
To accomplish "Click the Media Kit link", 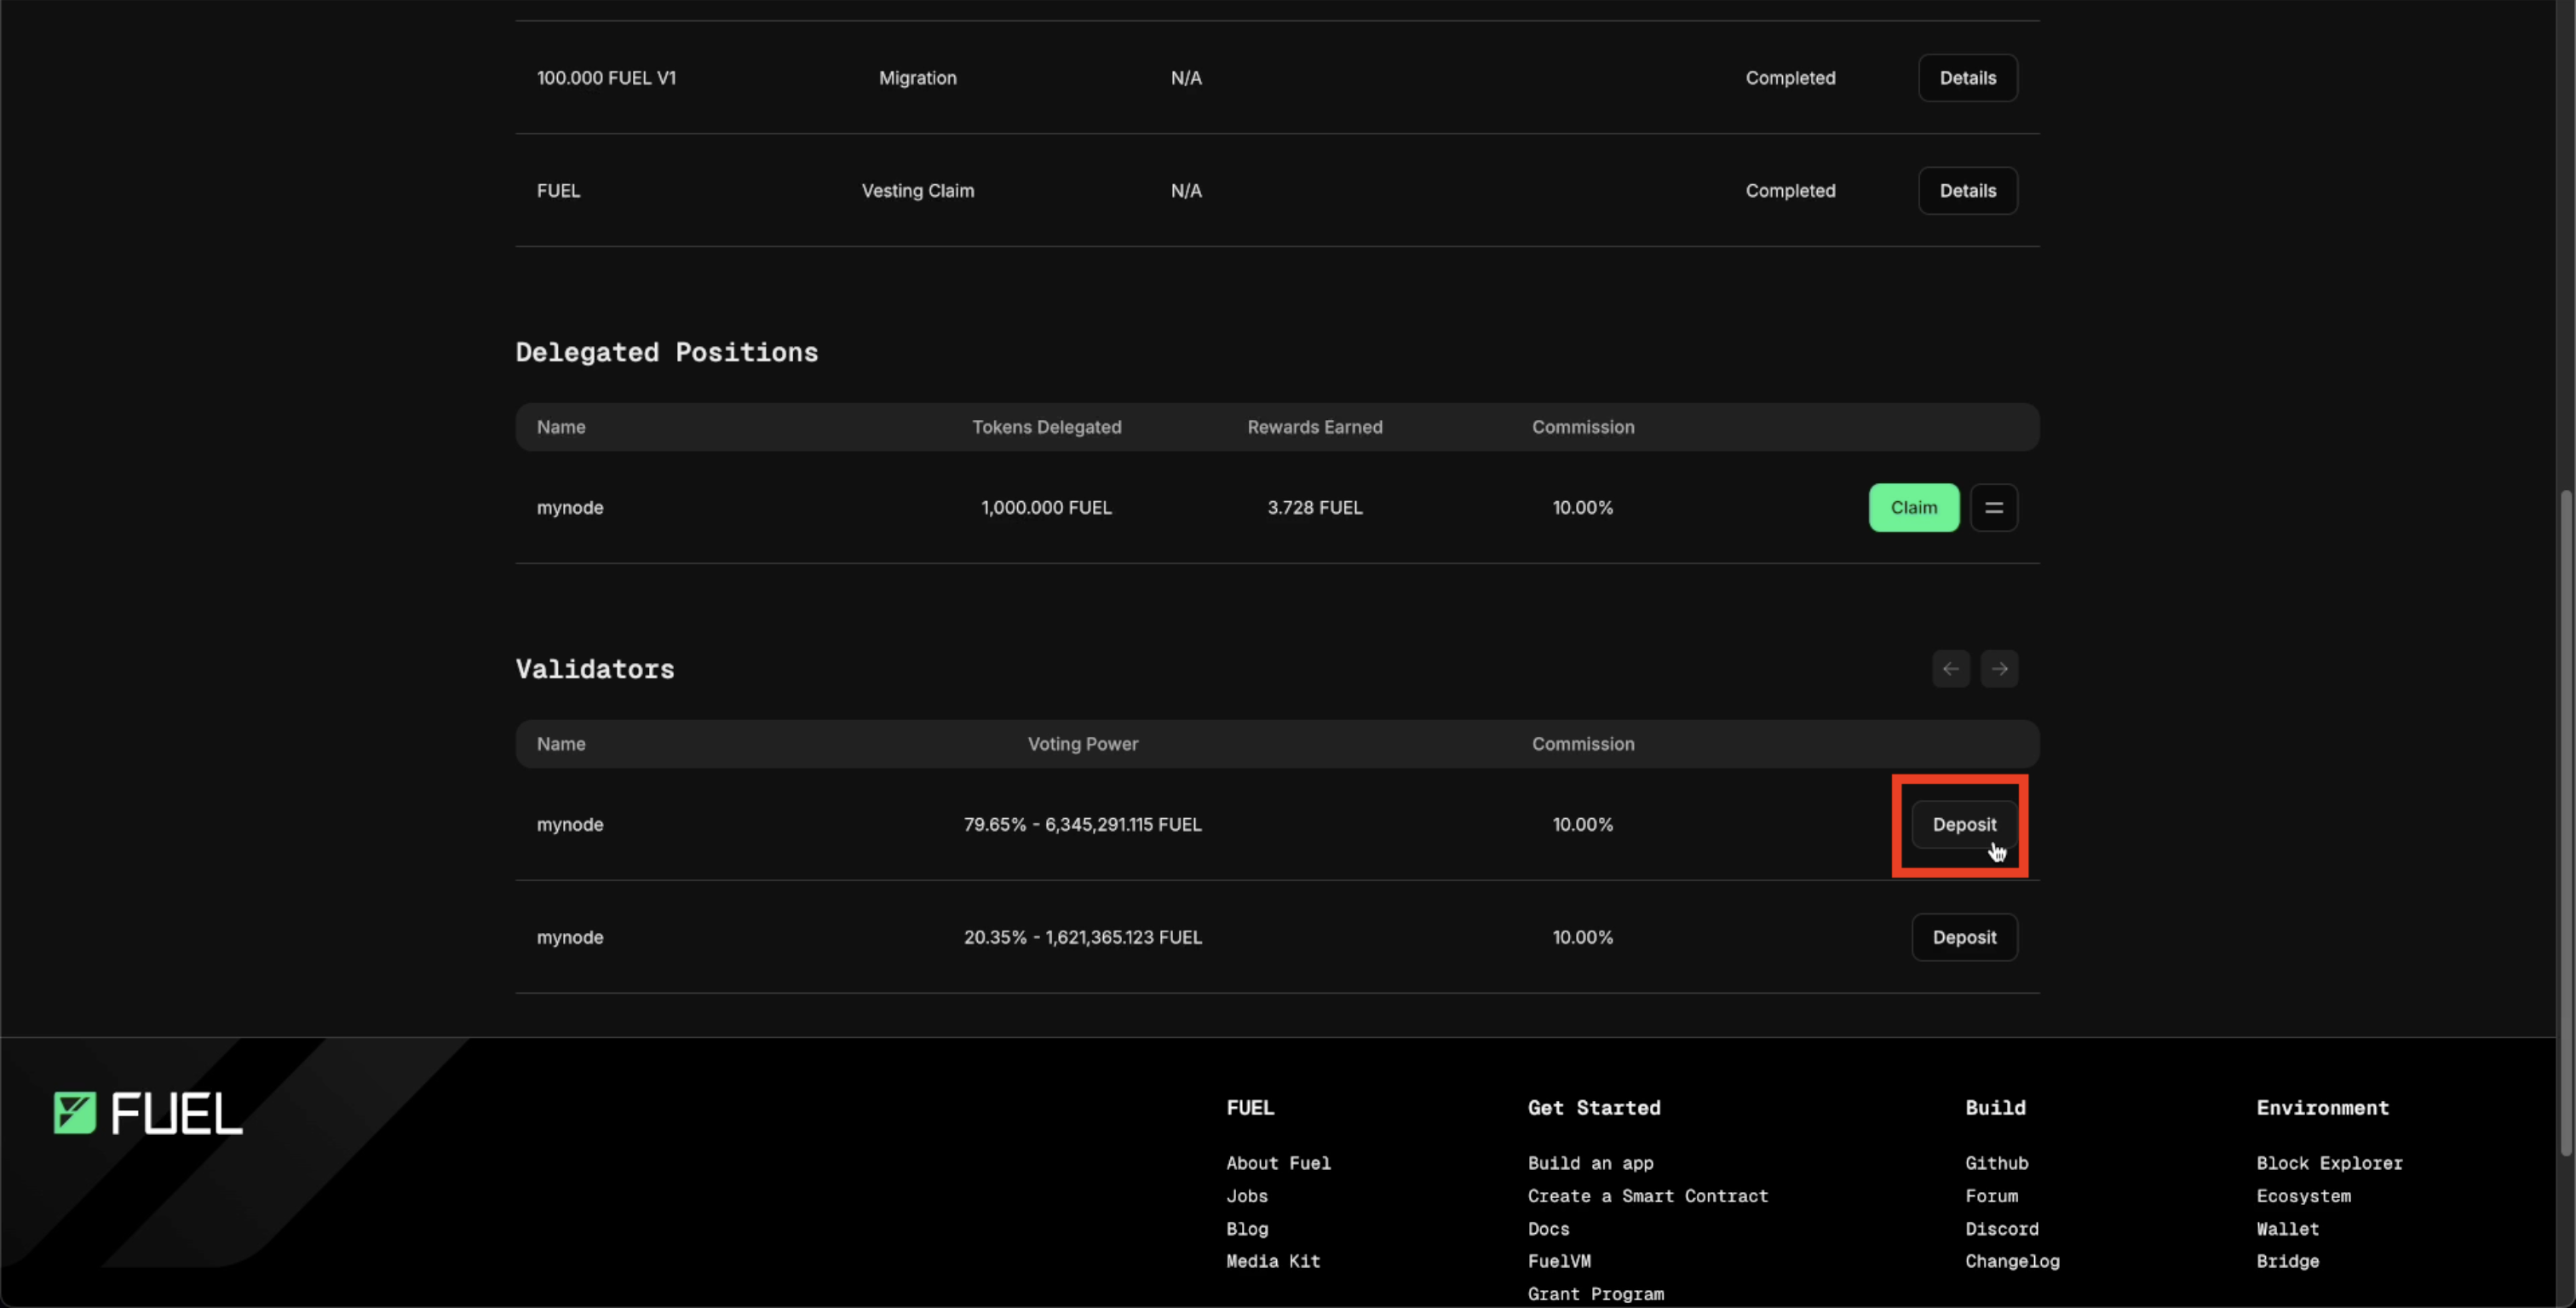I will tap(1273, 1261).
